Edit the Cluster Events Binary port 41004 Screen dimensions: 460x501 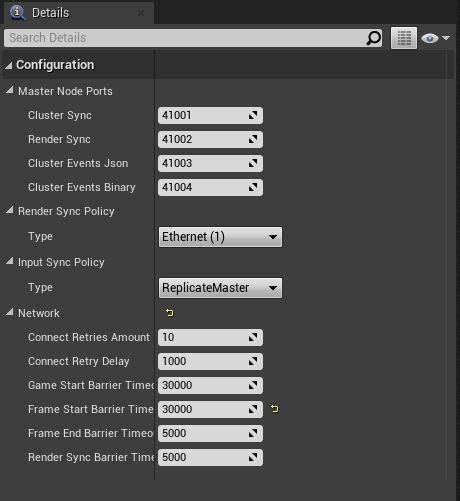(210, 187)
